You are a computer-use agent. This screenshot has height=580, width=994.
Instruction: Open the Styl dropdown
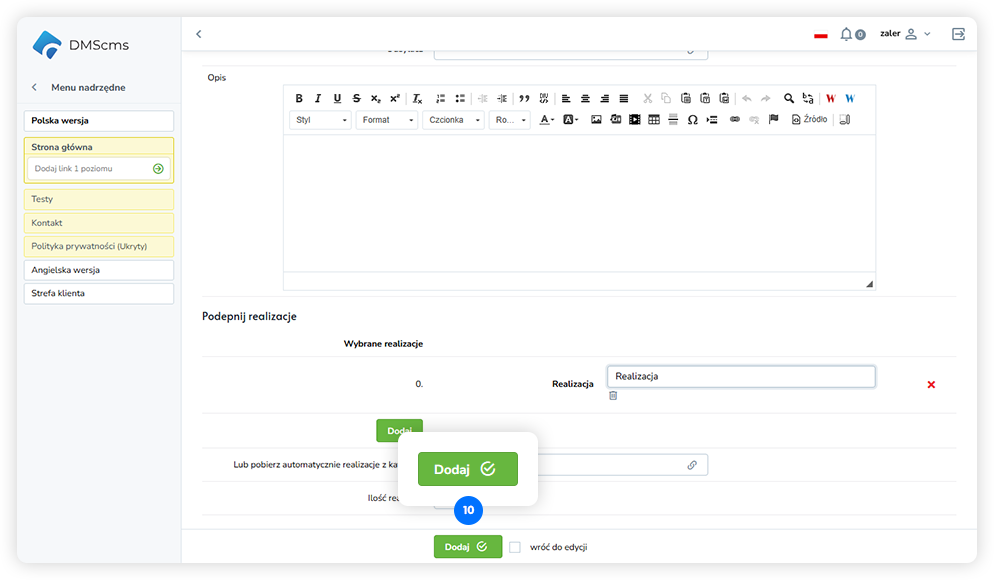(320, 120)
